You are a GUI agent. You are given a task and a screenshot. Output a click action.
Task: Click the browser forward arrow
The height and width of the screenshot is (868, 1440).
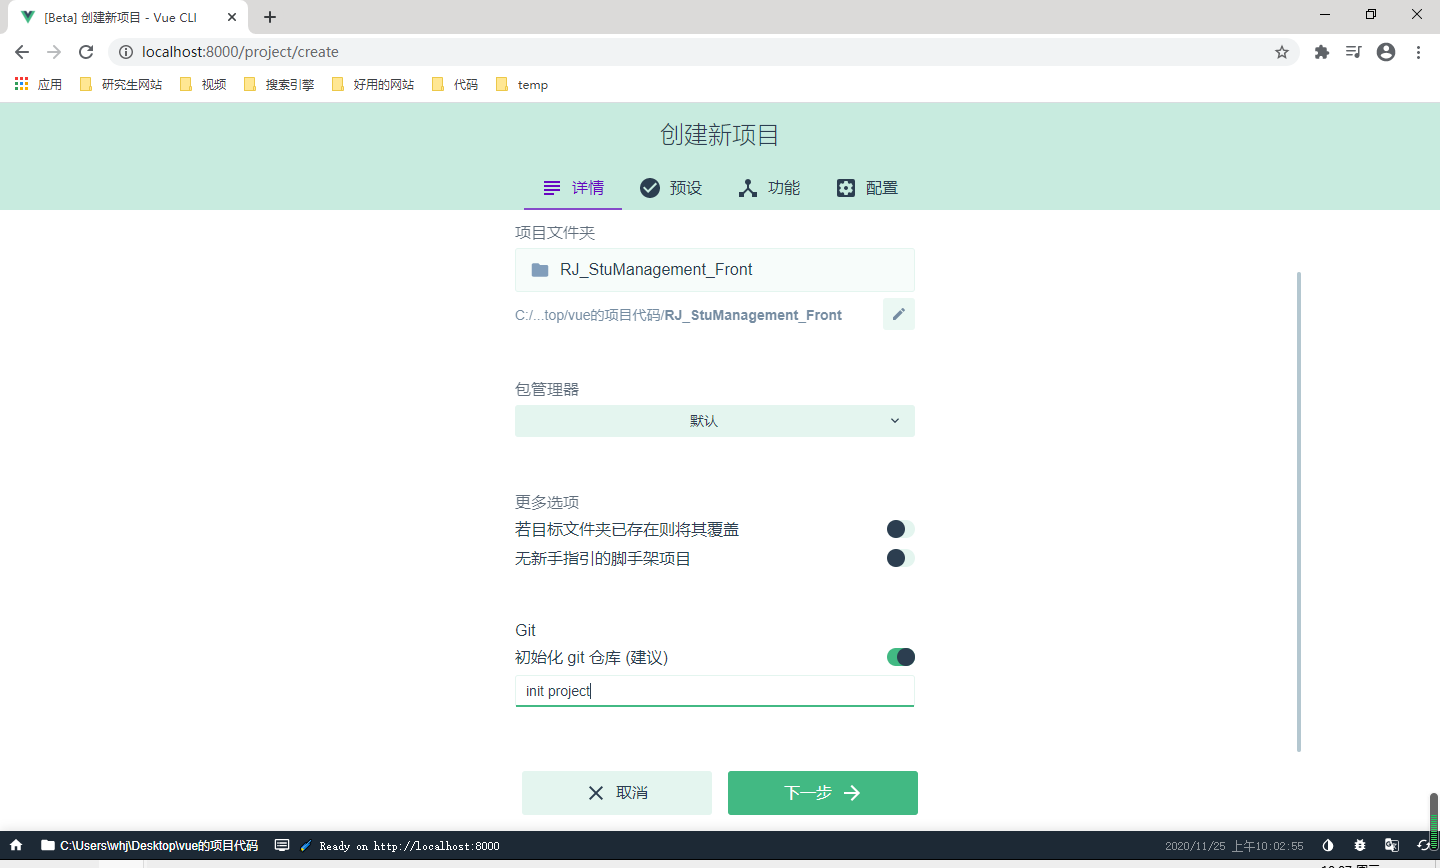coord(54,52)
